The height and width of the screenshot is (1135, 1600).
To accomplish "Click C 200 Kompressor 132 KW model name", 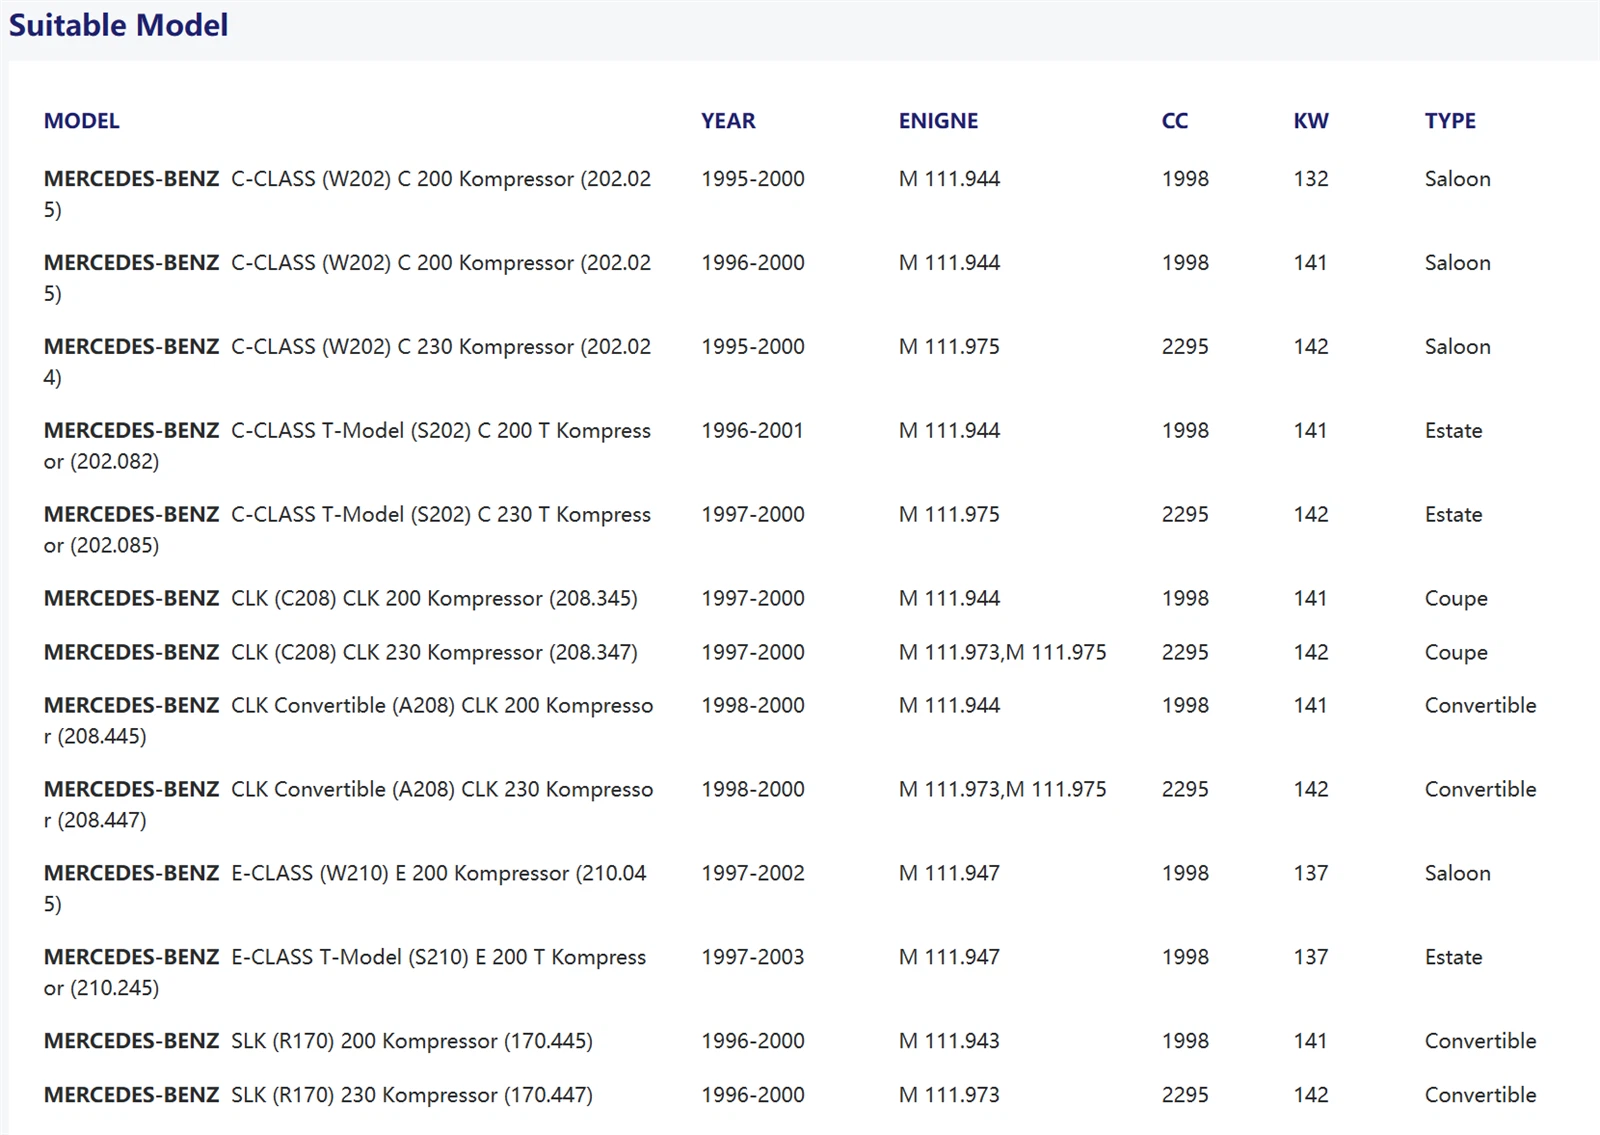I will coord(347,194).
